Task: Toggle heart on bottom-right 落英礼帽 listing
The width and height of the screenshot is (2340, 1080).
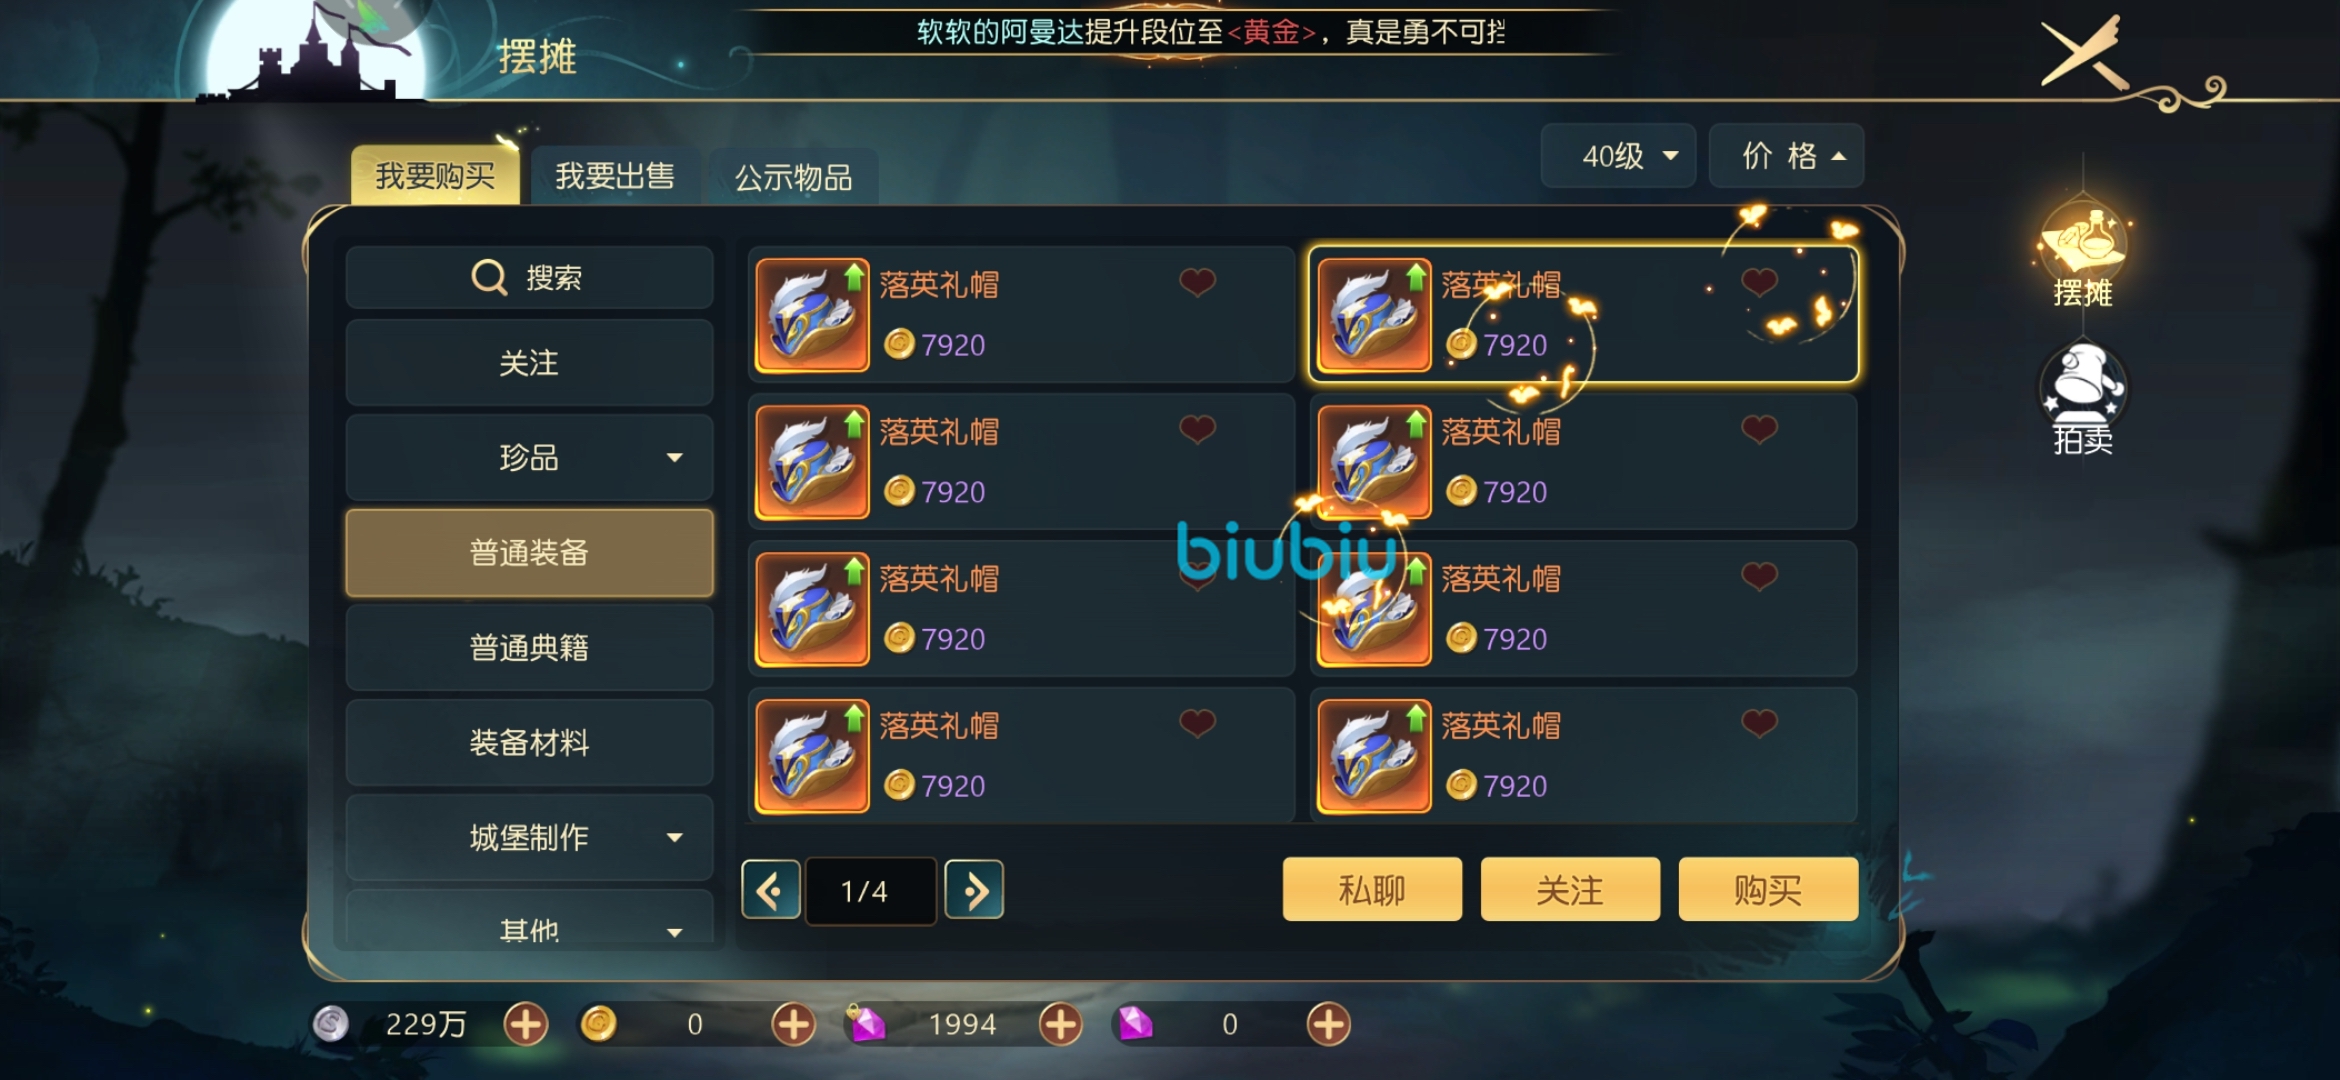Action: coord(1759,723)
